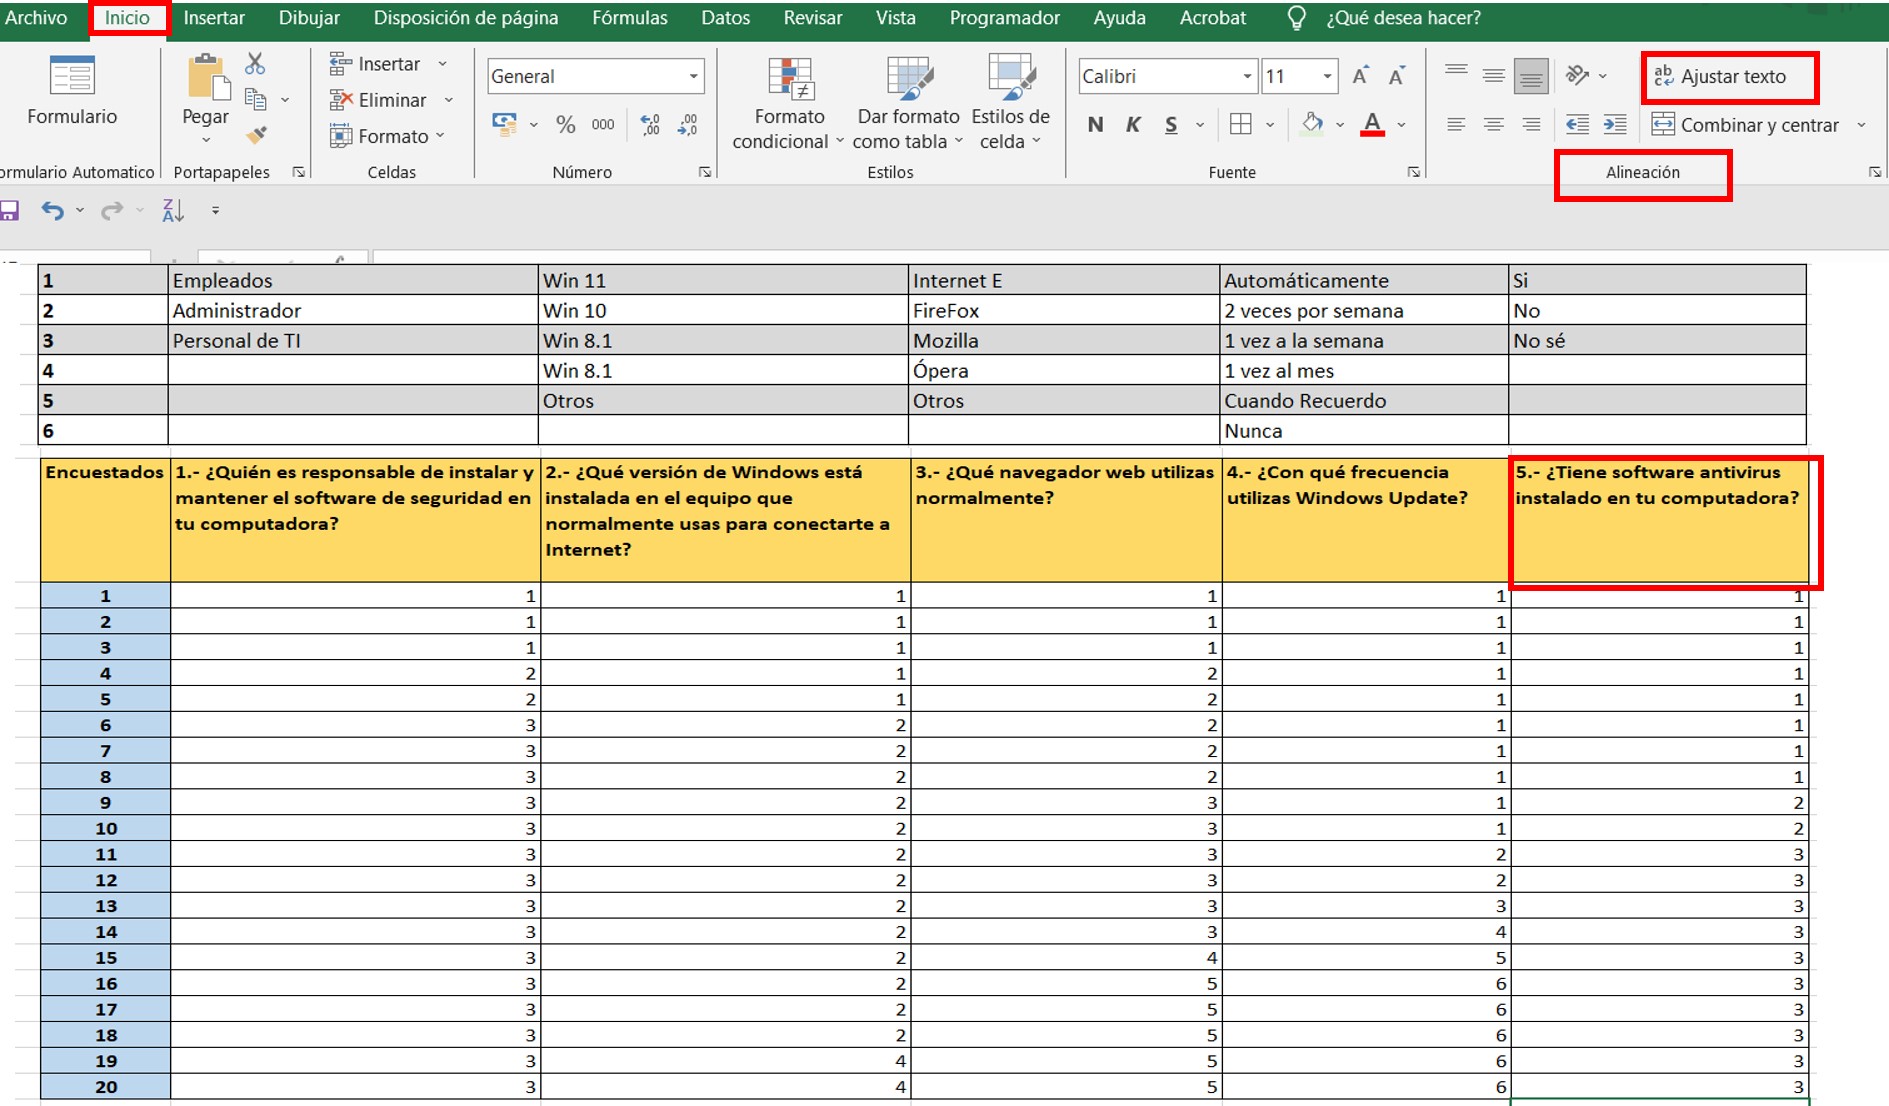Screen dimensions: 1889x1106
Task: Click the Copy icon in Portapapeles
Action: 256,99
